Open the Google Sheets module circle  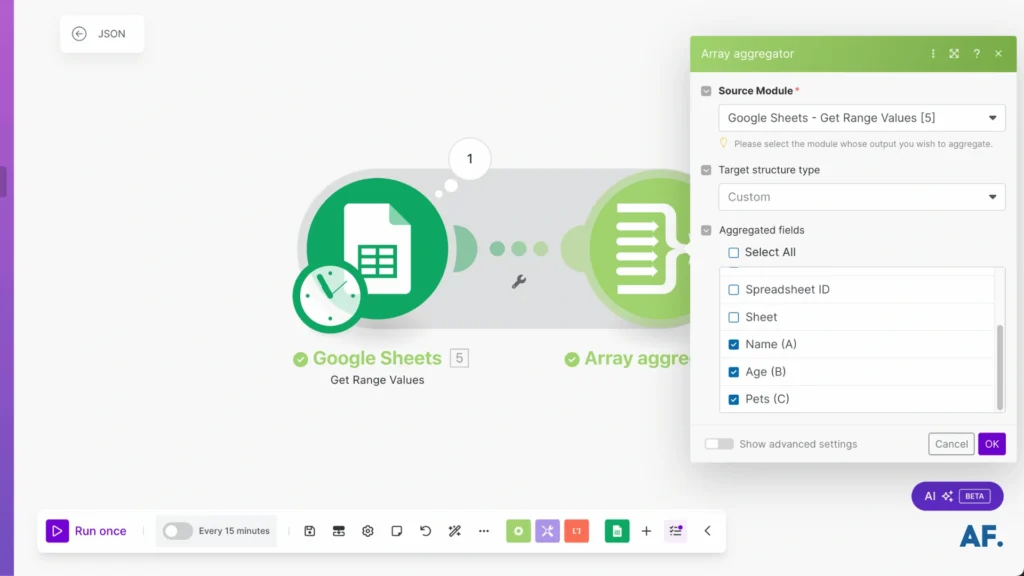click(x=377, y=248)
